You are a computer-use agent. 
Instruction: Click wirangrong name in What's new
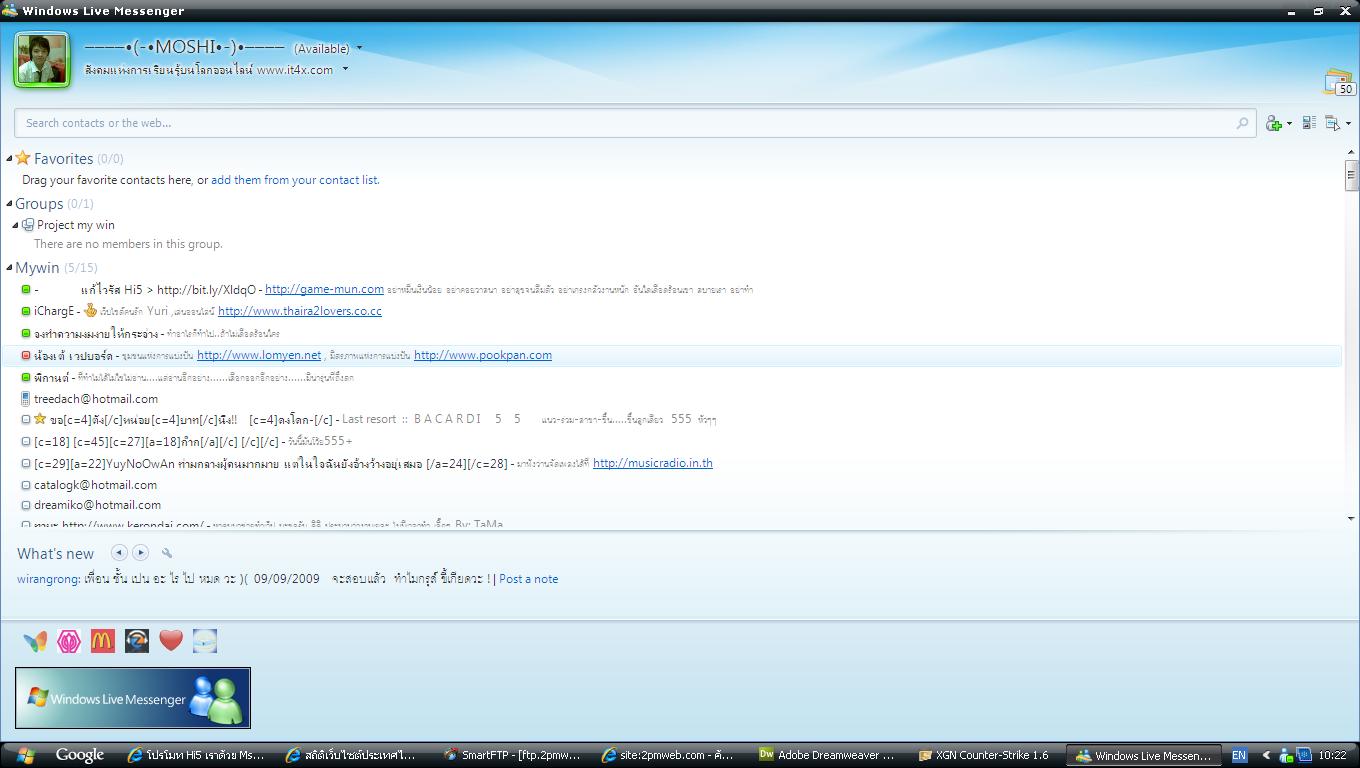[47, 579]
